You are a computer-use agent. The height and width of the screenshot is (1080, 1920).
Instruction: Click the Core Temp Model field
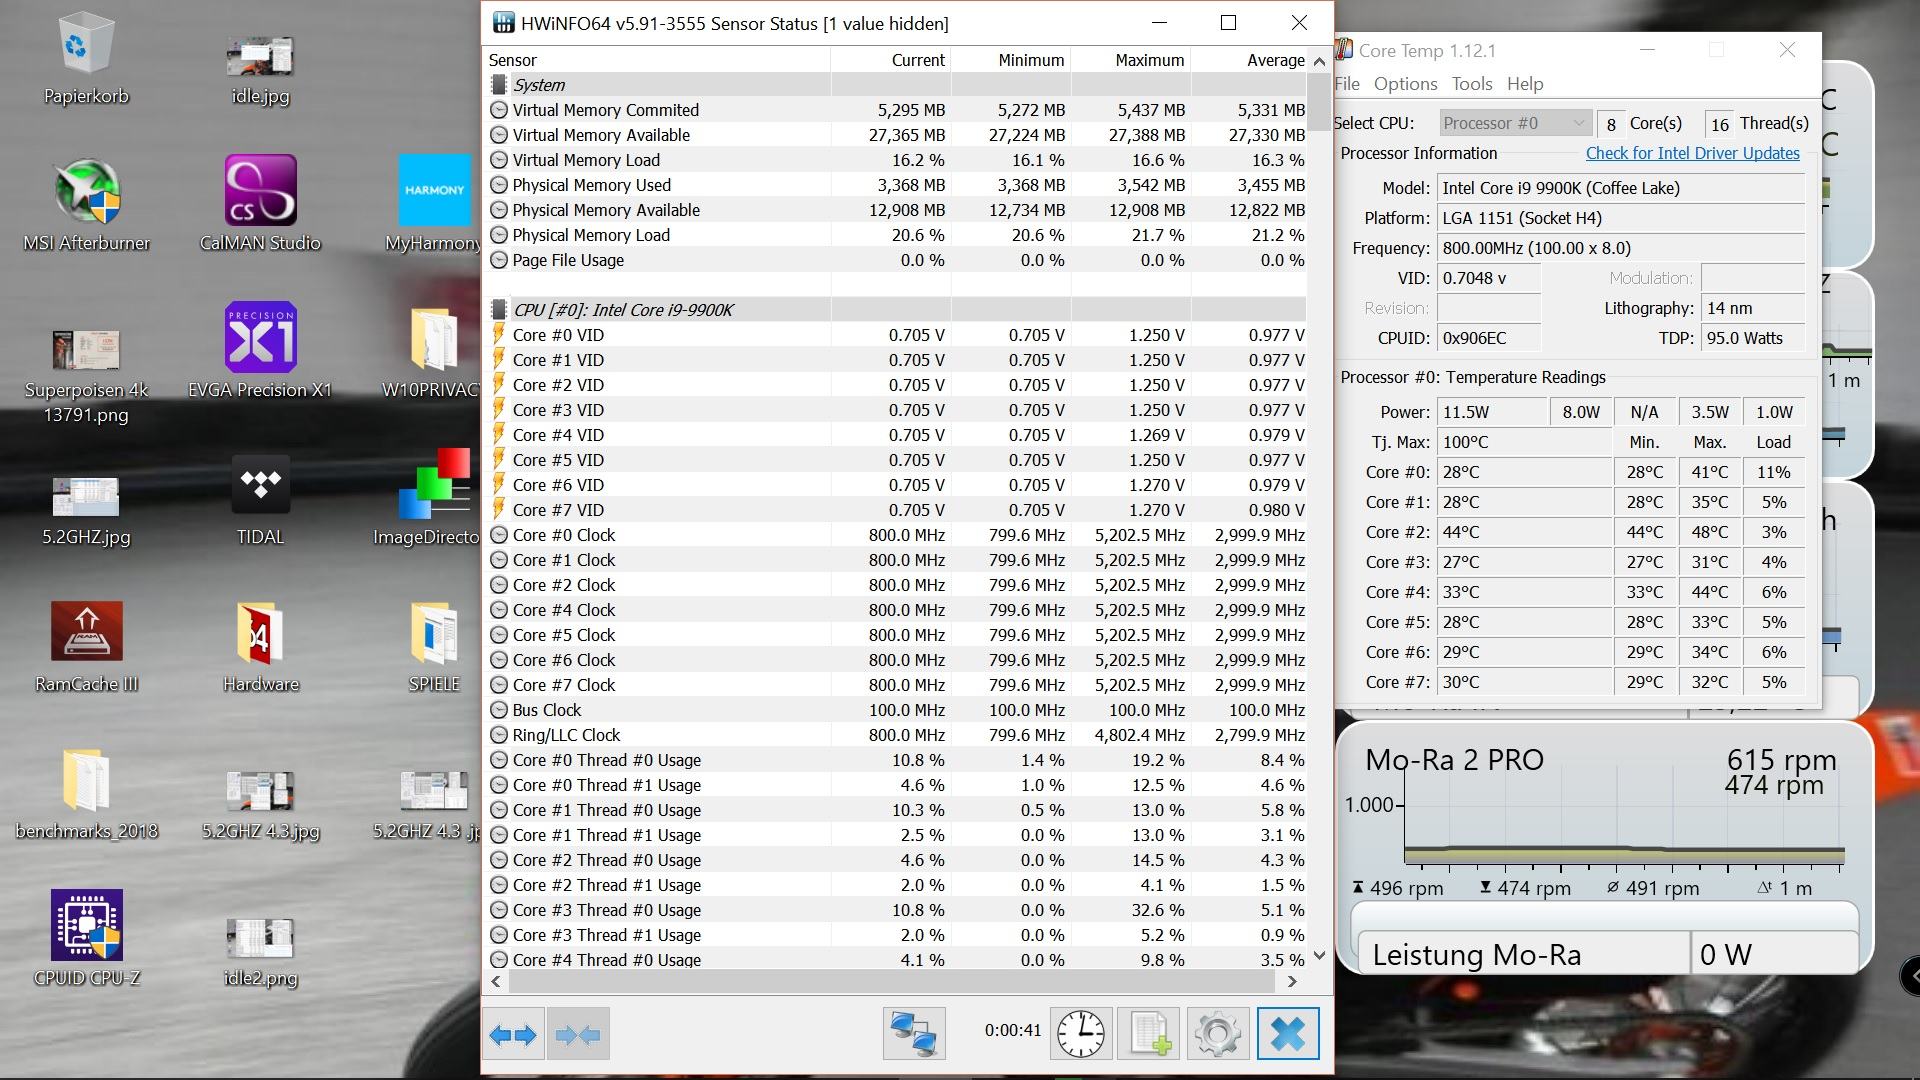[1621, 188]
